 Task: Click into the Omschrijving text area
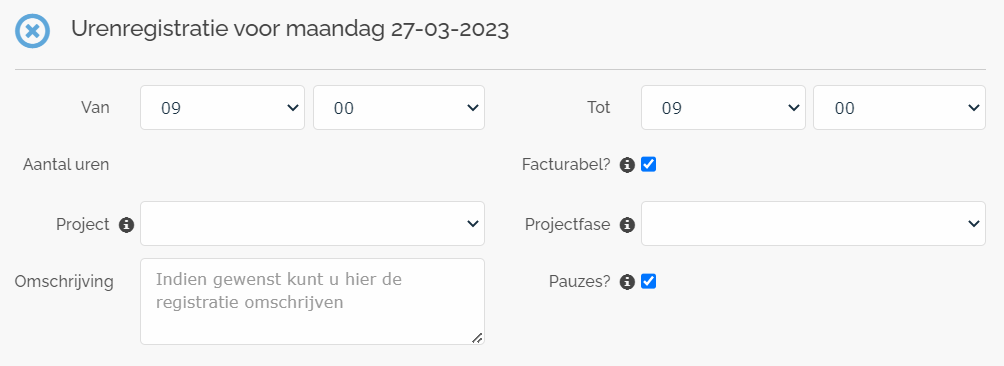pyautogui.click(x=312, y=301)
